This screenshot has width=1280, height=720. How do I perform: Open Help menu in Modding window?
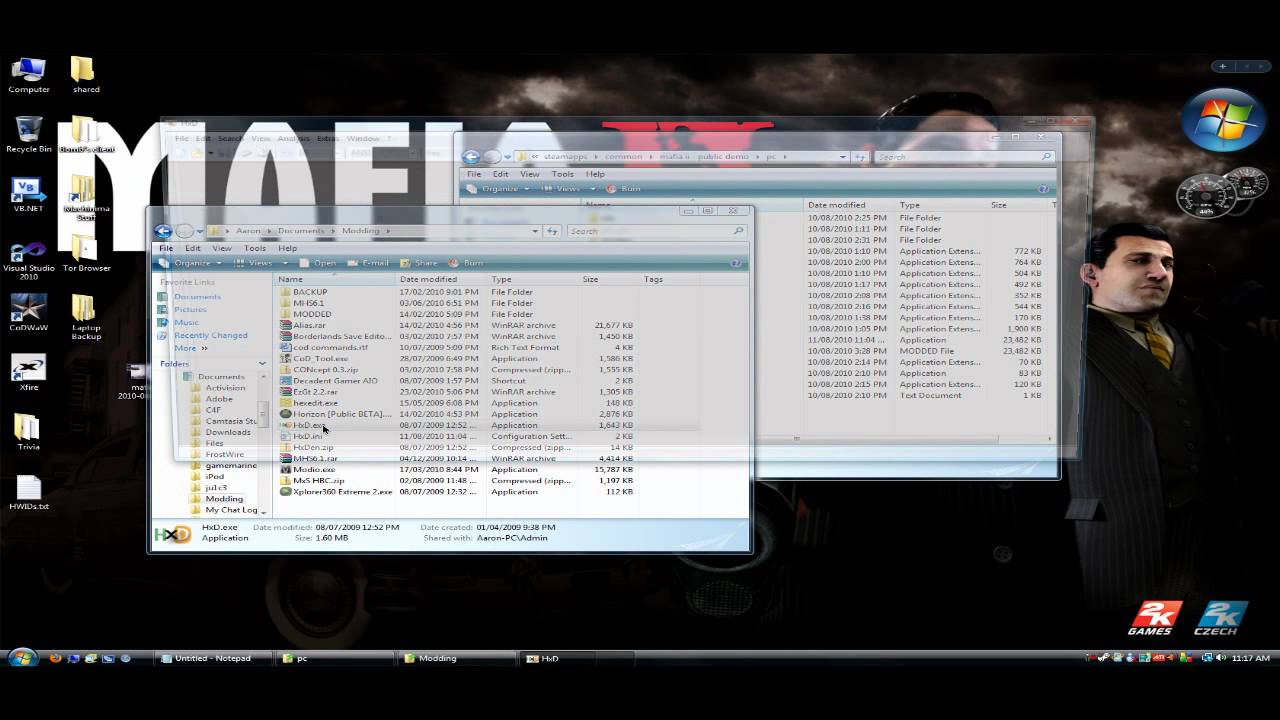pos(287,248)
